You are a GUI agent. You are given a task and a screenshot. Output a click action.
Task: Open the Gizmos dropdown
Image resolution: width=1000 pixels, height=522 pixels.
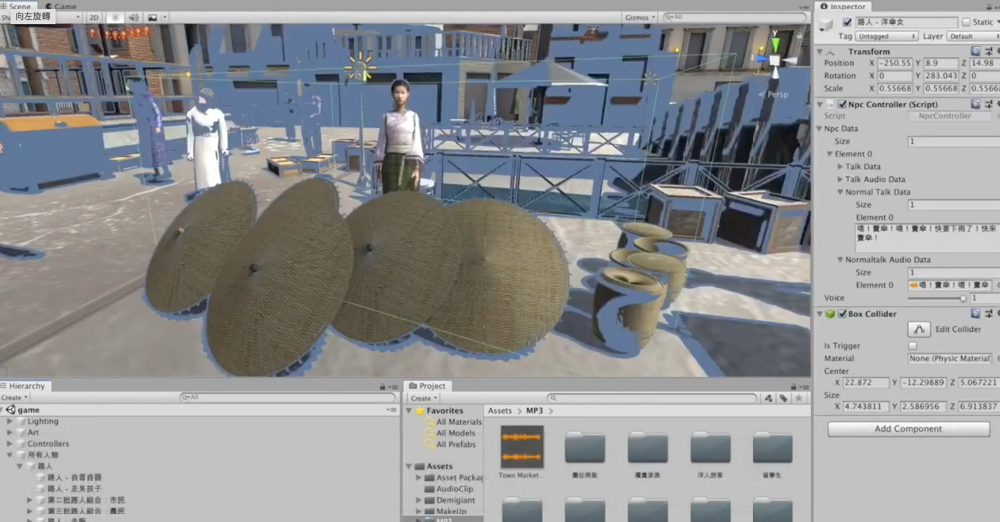640,17
